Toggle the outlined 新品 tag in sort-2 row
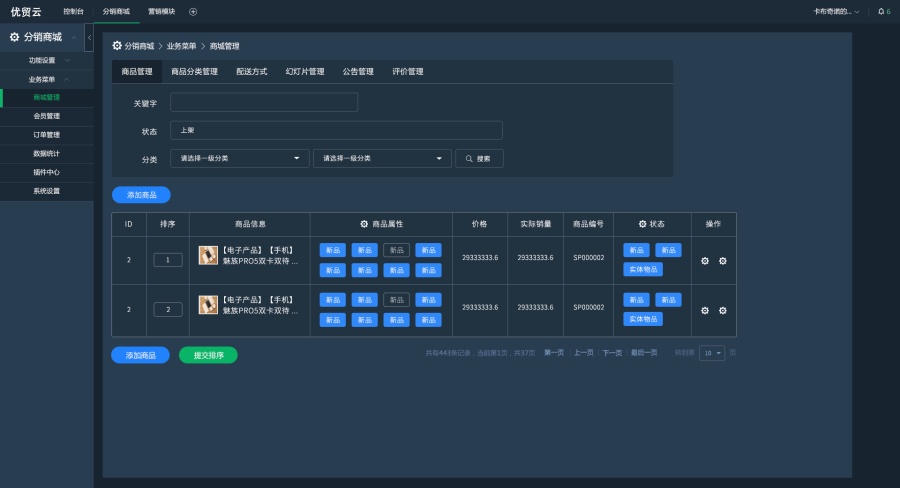Image resolution: width=900 pixels, height=488 pixels. (x=396, y=300)
